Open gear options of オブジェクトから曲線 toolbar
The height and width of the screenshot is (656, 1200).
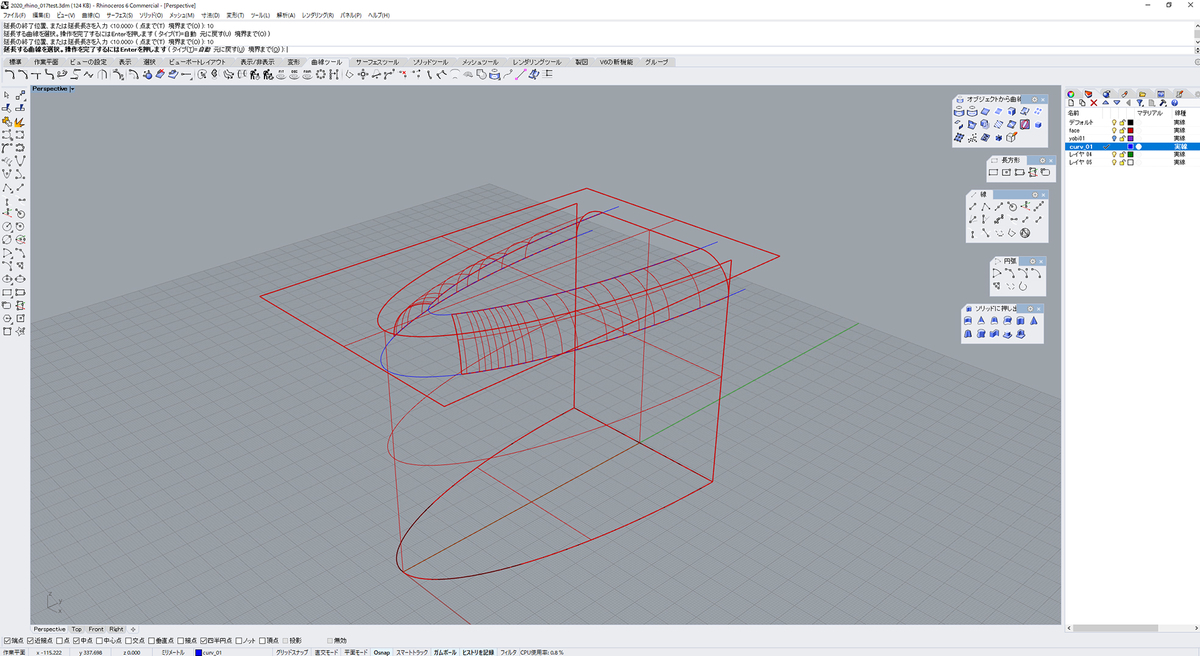[x=1034, y=99]
